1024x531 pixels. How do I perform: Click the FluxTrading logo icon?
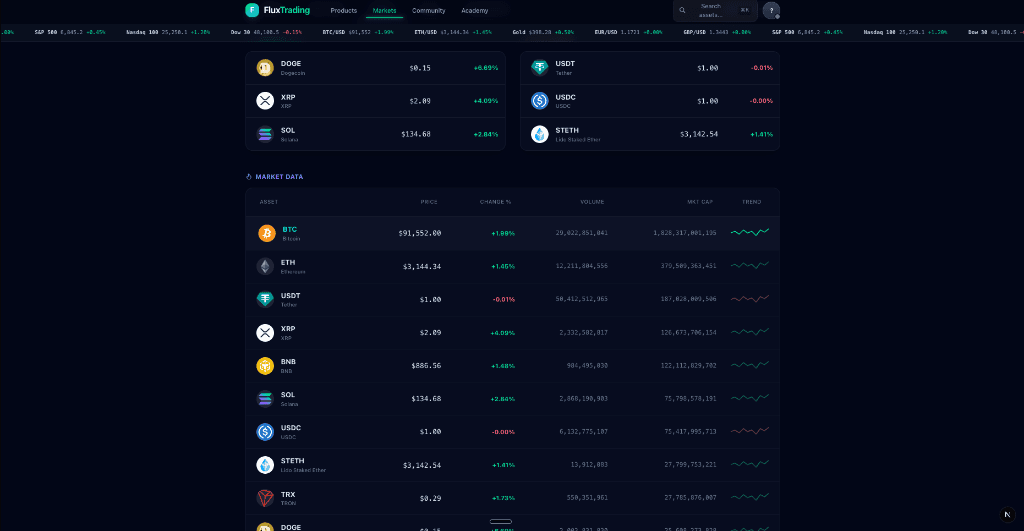point(252,10)
